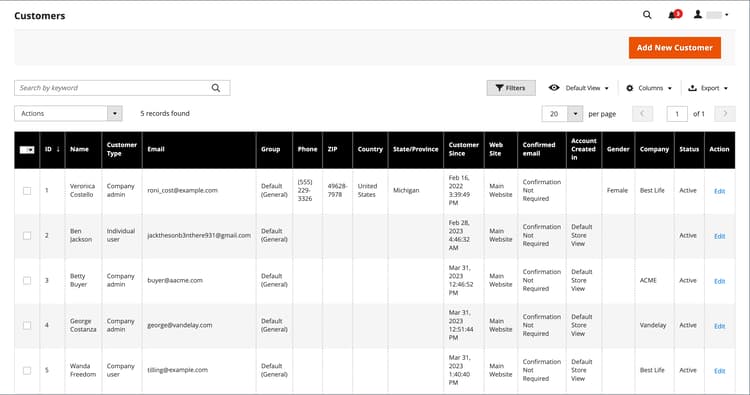The width and height of the screenshot is (750, 395).
Task: Open the select-all checkbox dropdown in header
Action: click(27, 150)
